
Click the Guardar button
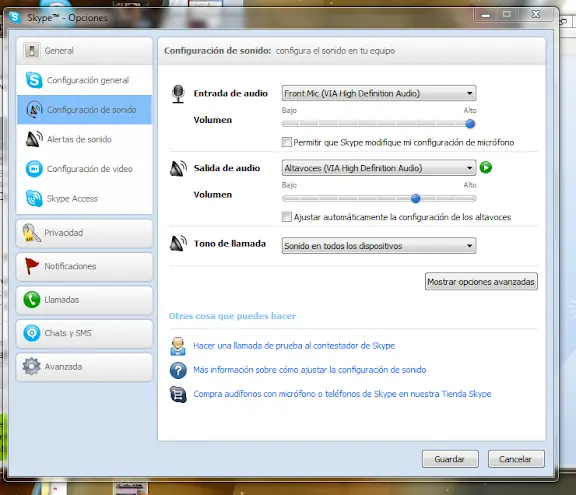point(450,459)
